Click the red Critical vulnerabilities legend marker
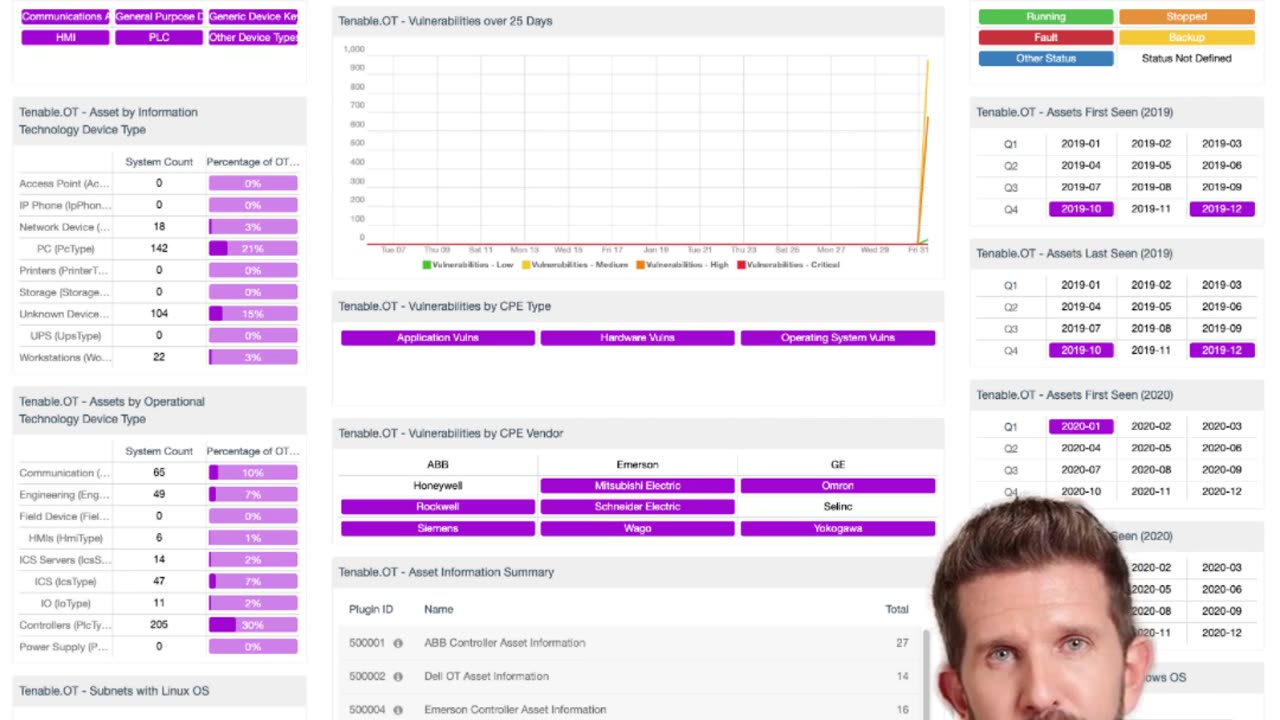The height and width of the screenshot is (720, 1280). tap(741, 265)
